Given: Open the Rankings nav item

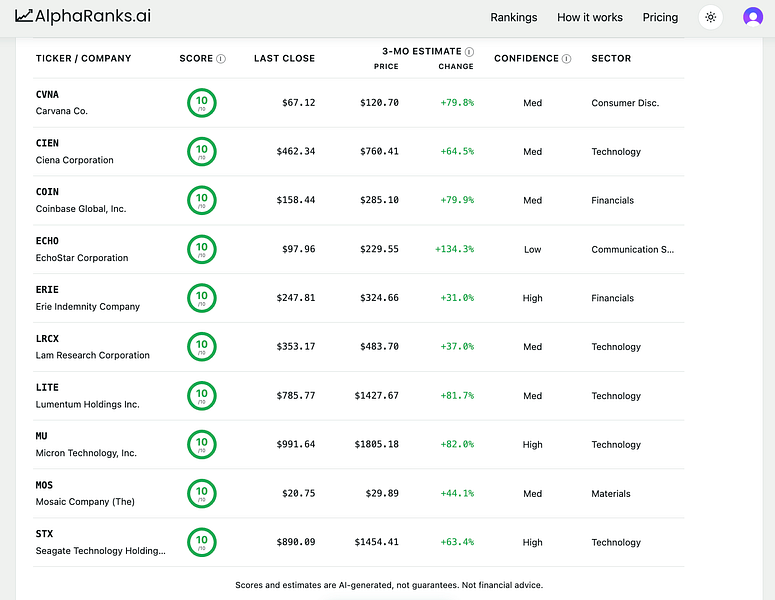Looking at the screenshot, I should click(x=514, y=17).
